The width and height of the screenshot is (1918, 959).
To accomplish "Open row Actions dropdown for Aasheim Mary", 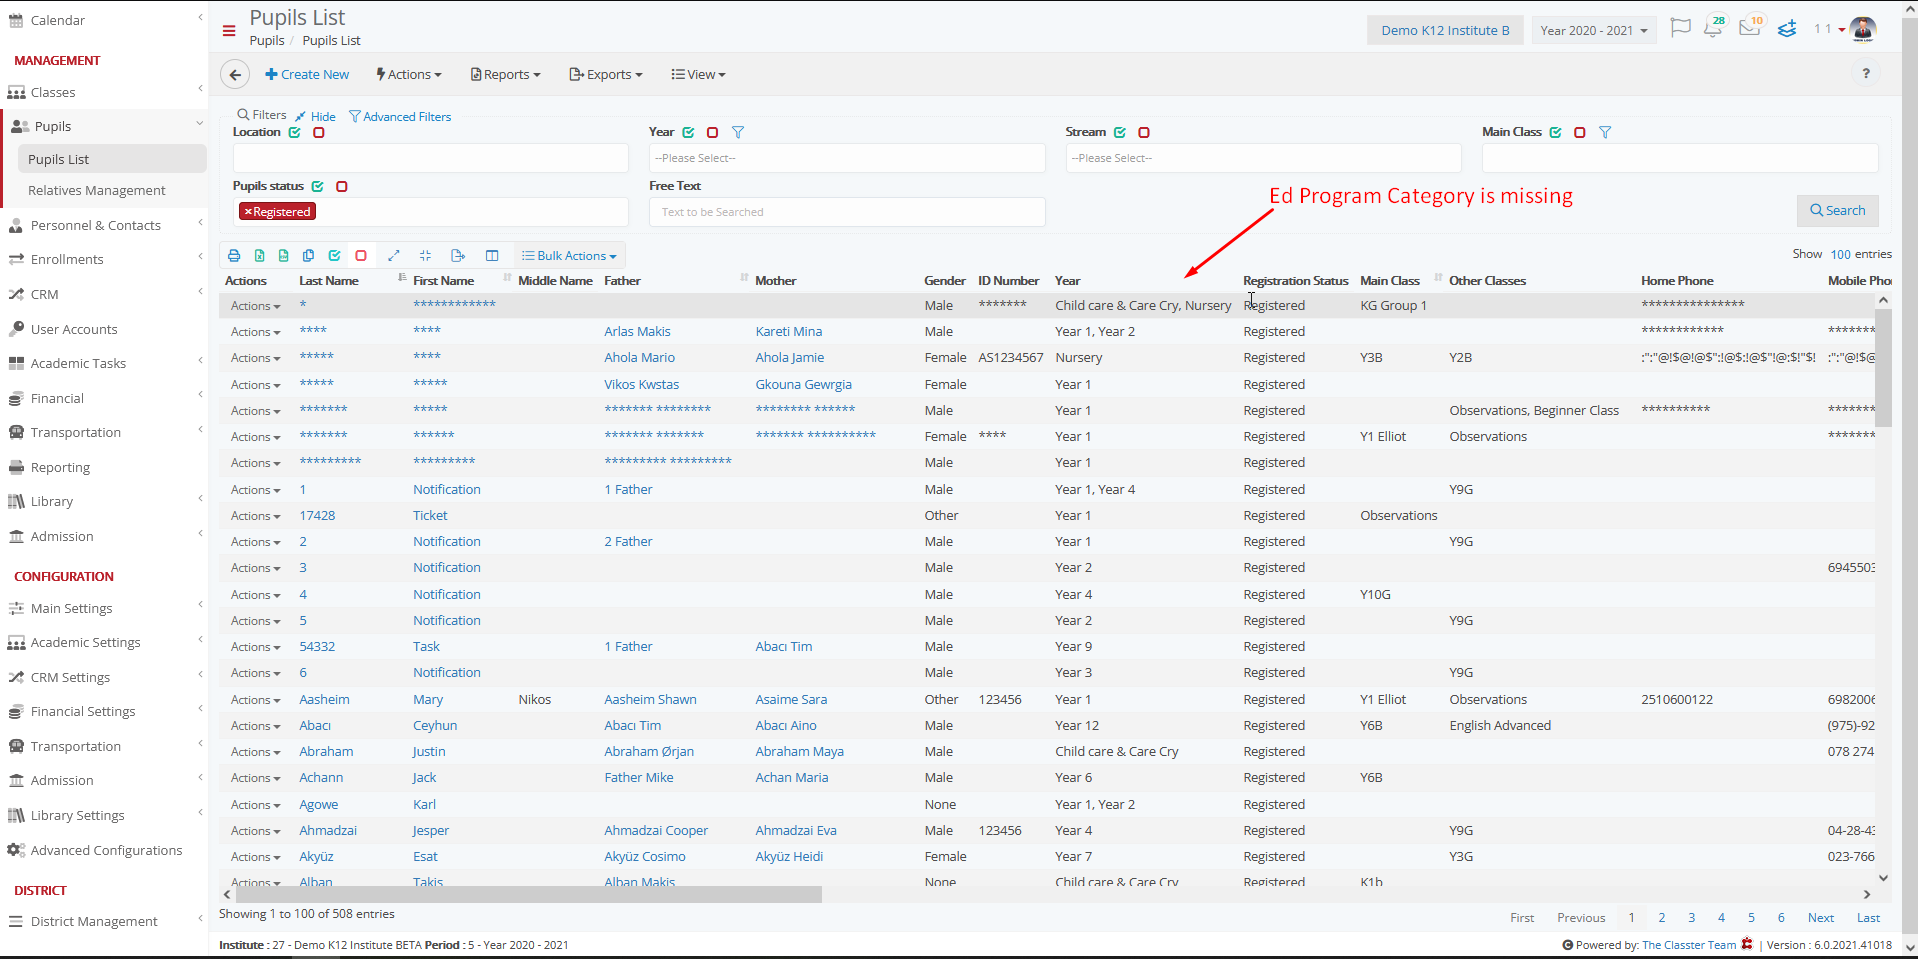I will [x=255, y=700].
